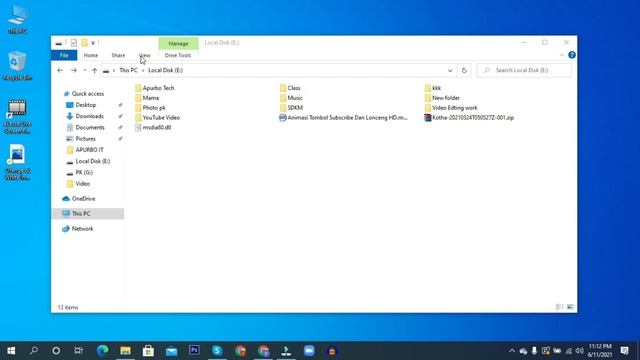The width and height of the screenshot is (640, 360).
Task: Collapse the ribbon with the chevron
Action: pyautogui.click(x=562, y=55)
